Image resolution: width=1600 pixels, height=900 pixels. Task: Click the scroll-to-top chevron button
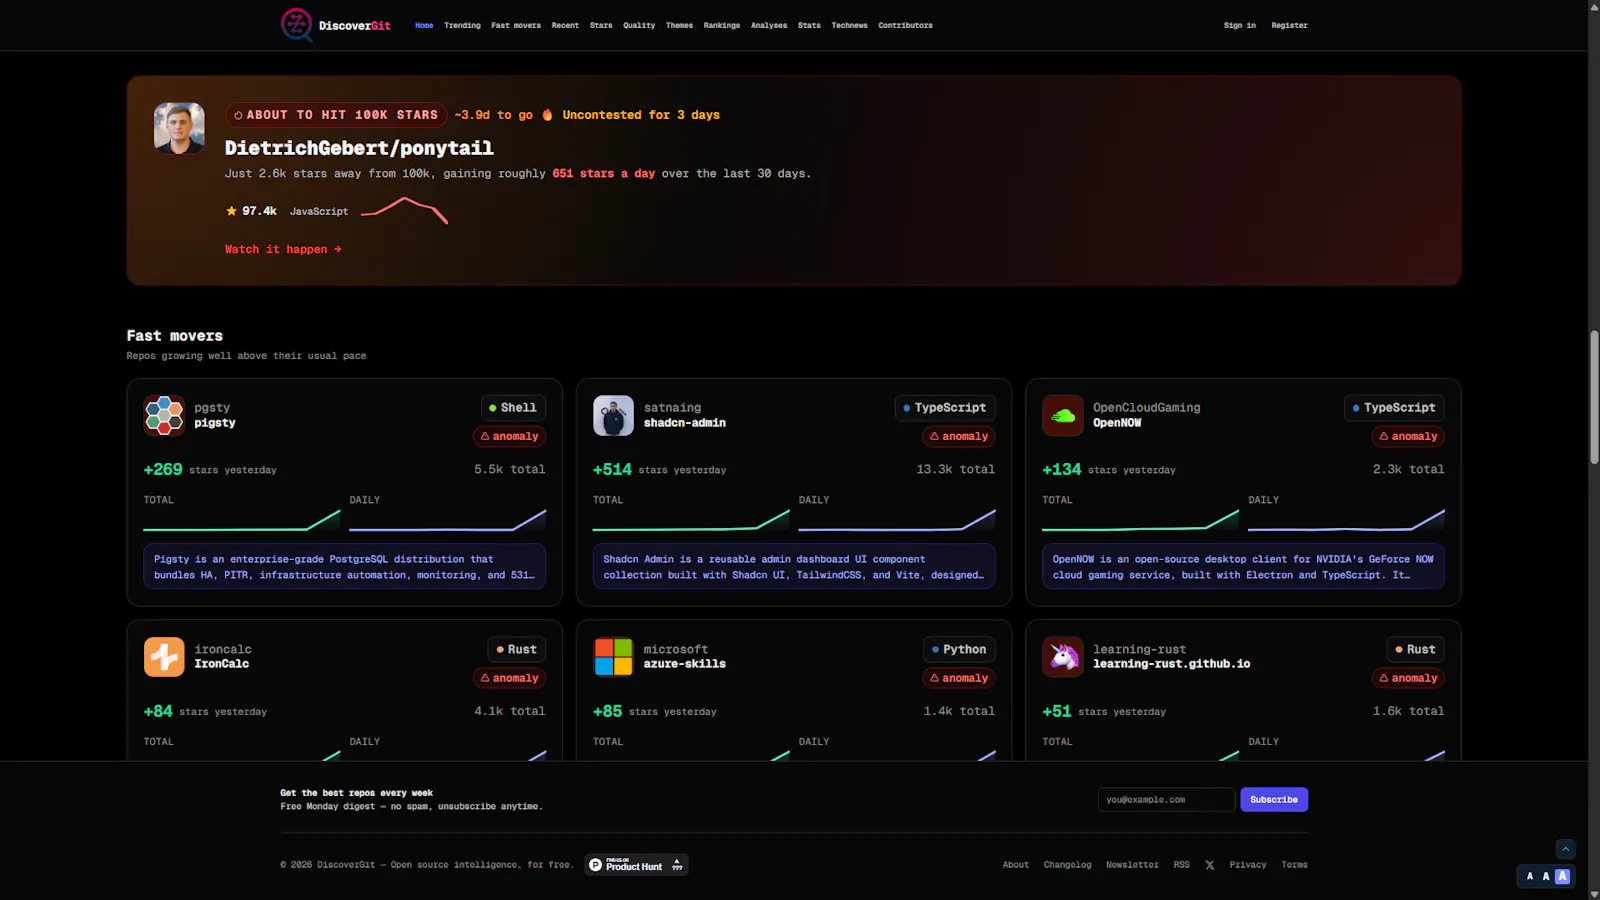coord(1566,849)
